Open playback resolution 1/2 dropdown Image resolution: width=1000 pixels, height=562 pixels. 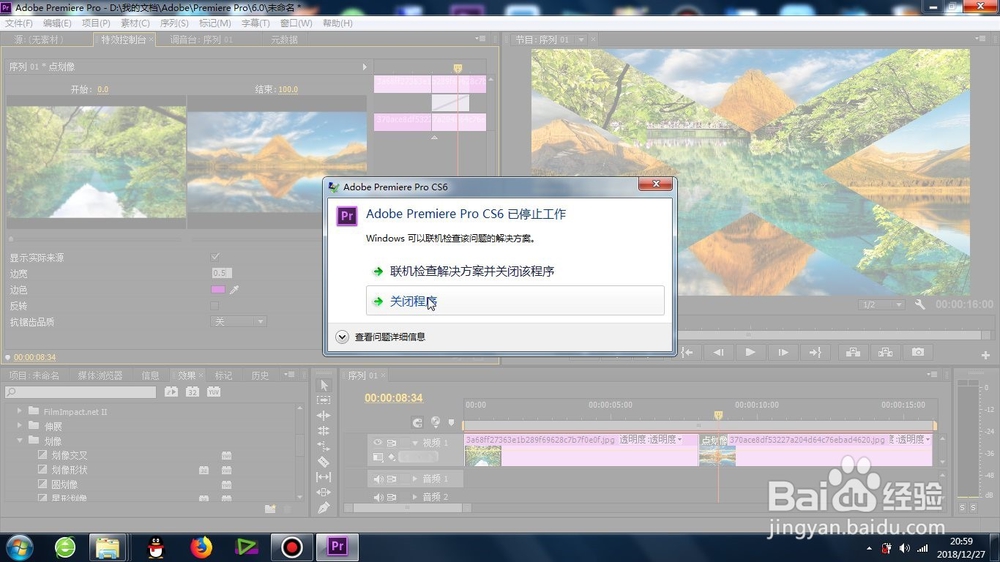881,305
